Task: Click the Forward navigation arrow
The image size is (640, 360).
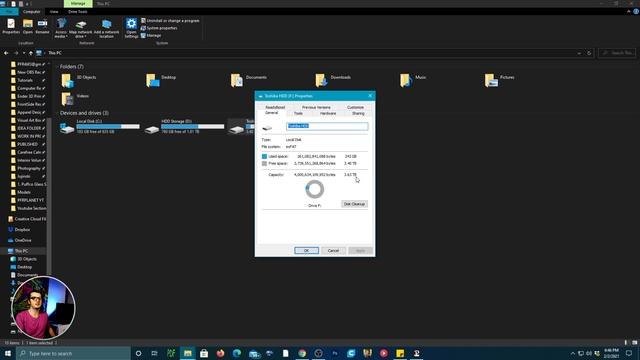Action: point(16,53)
